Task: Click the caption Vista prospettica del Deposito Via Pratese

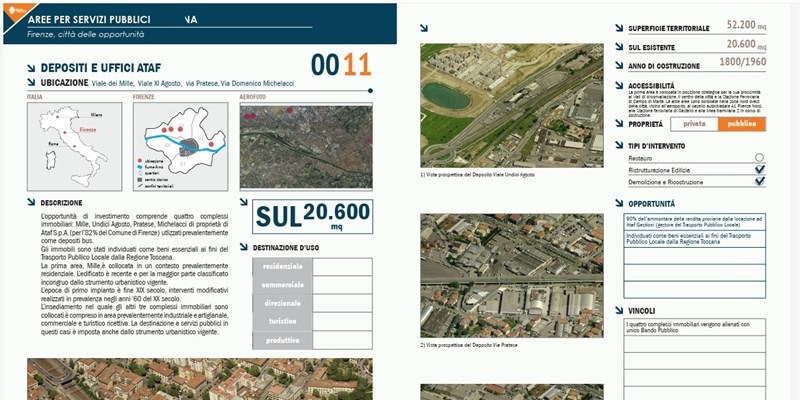Action: click(x=469, y=345)
